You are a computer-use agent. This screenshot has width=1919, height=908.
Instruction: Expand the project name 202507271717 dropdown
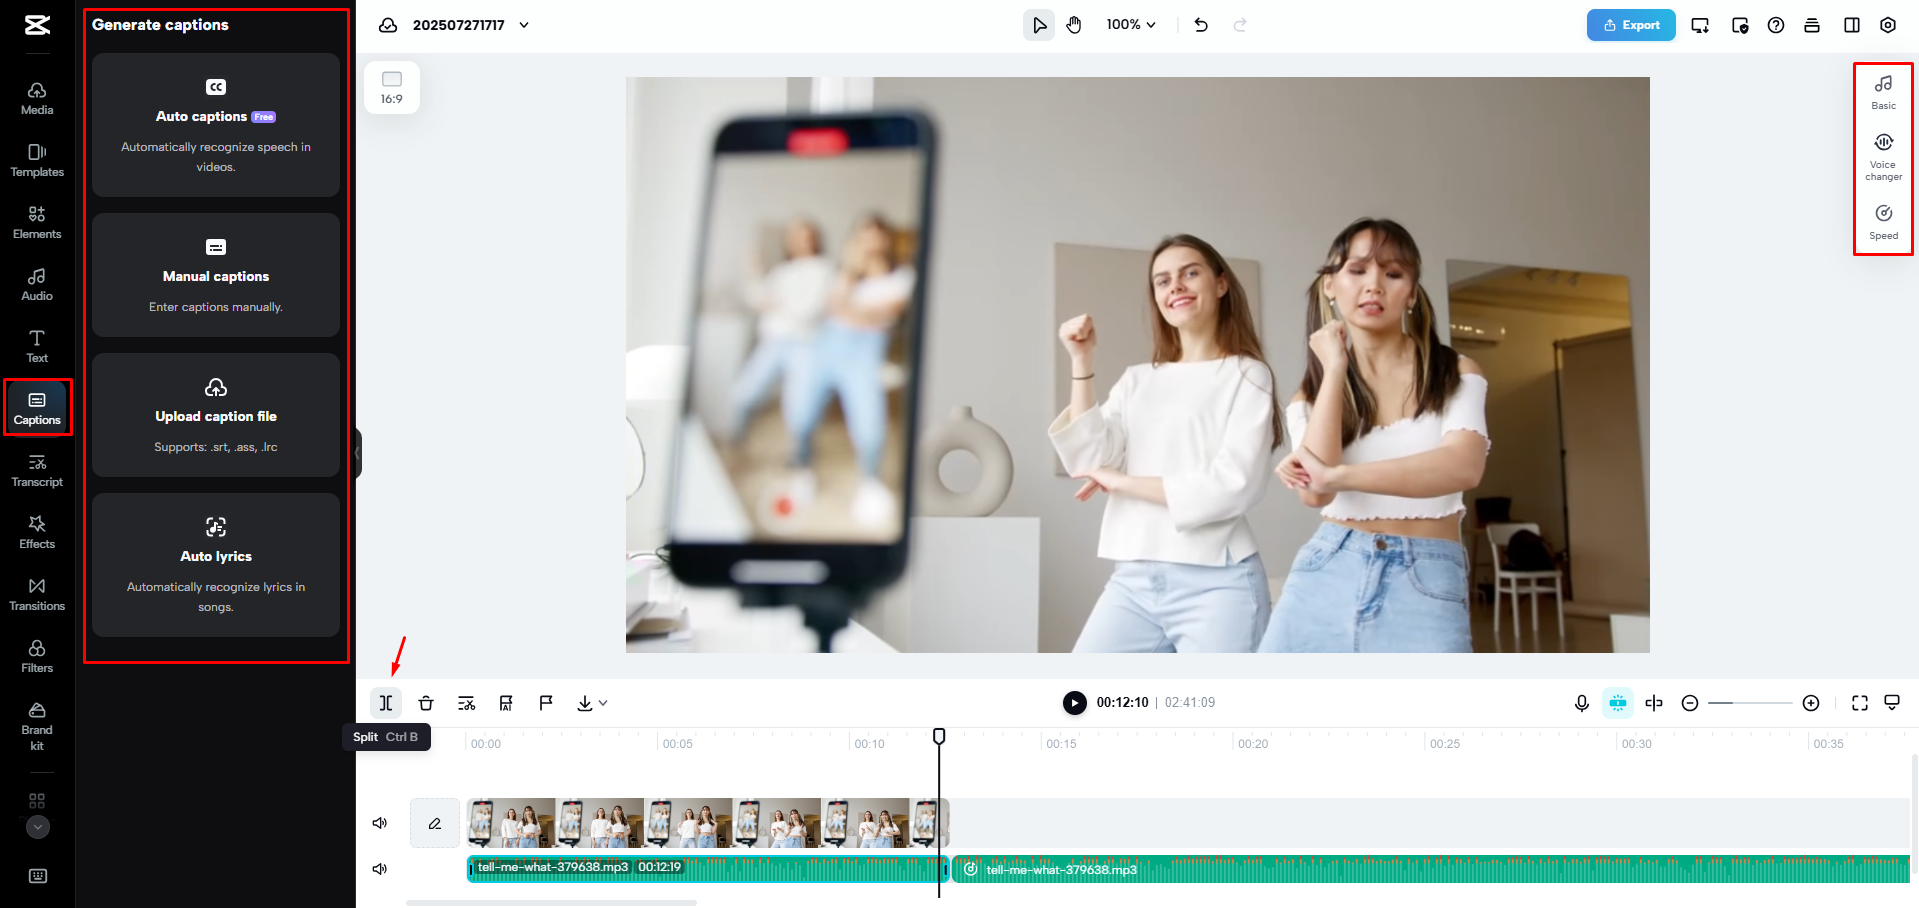pyautogui.click(x=524, y=25)
